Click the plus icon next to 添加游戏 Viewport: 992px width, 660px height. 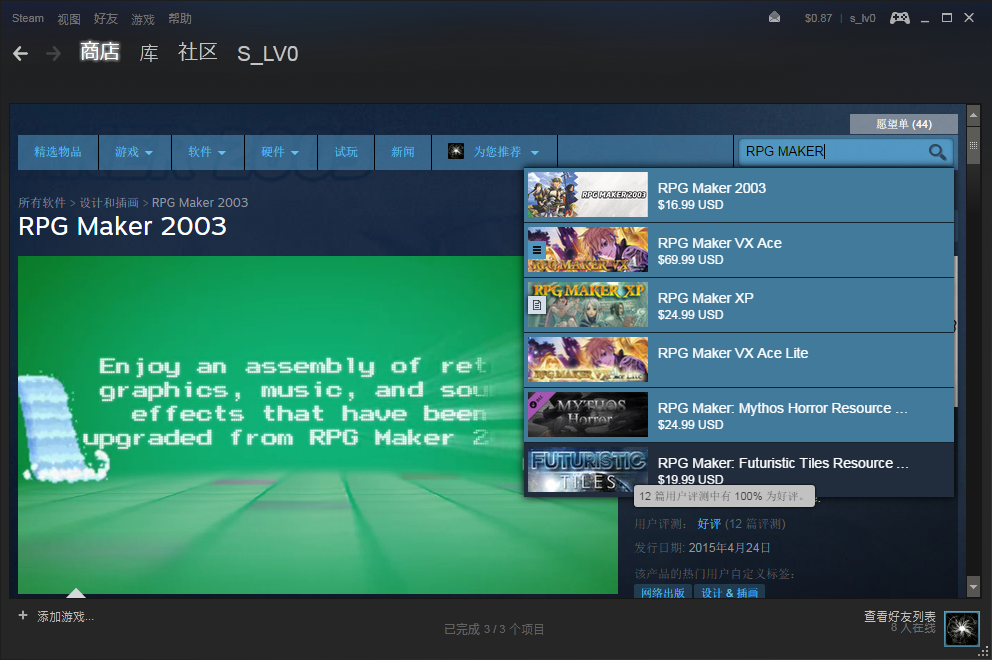click(23, 615)
